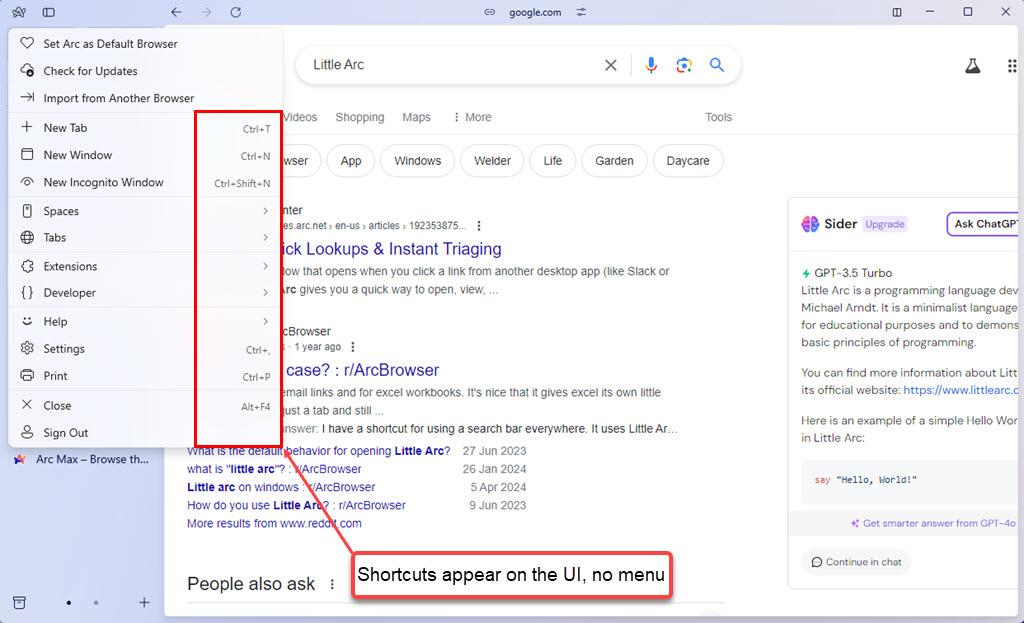
Task: Filter results with the Garden chip
Action: 615,161
